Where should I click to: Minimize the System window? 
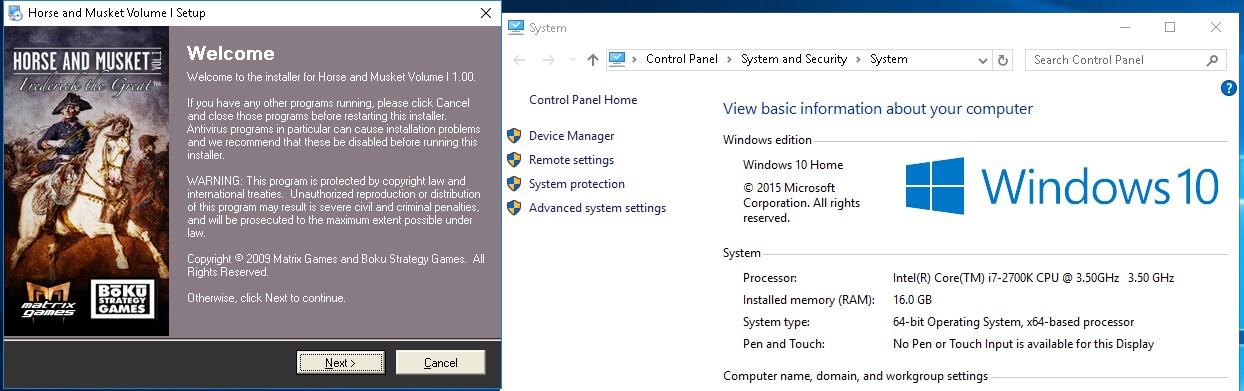[x=1124, y=27]
